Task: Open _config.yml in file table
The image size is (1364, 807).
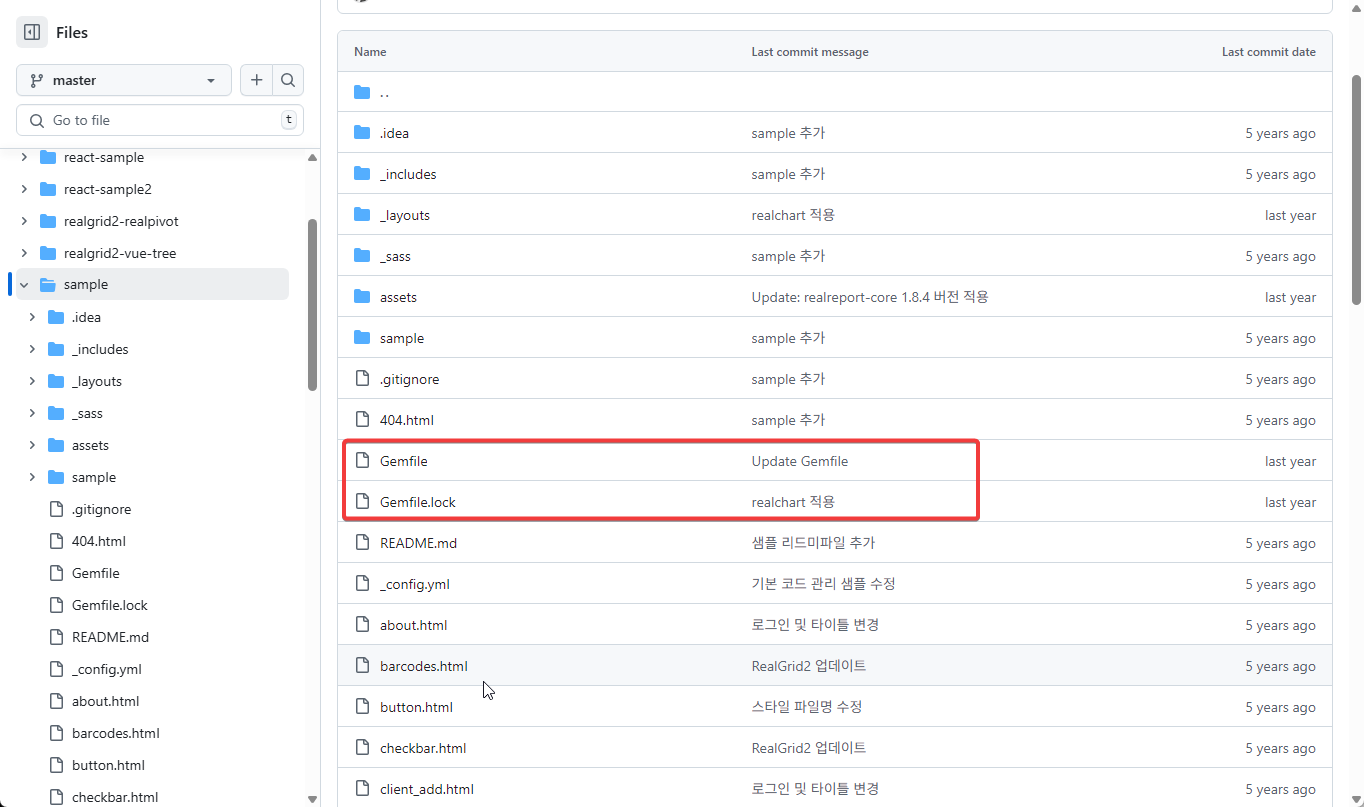Action: point(414,584)
